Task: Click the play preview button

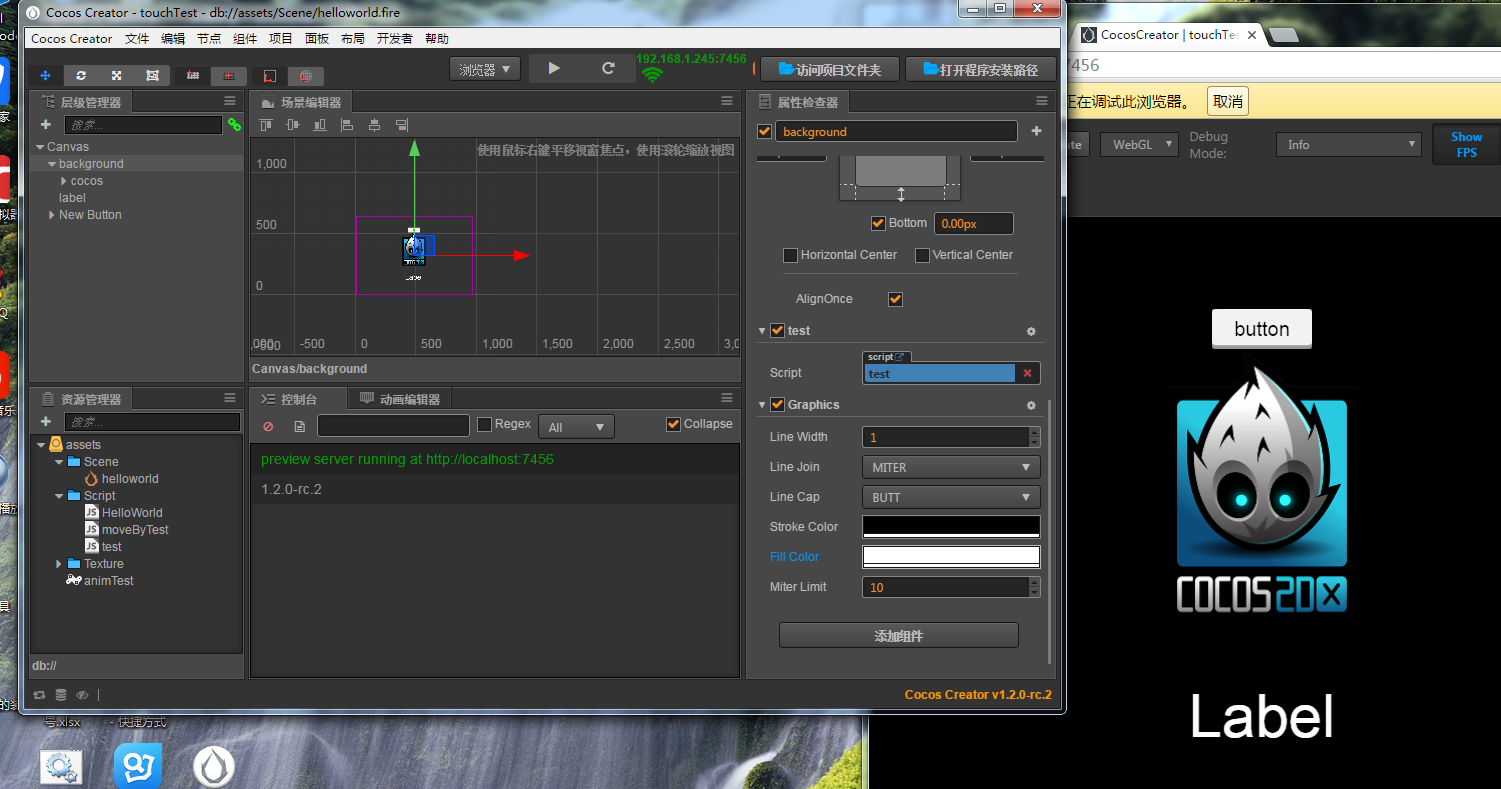Action: coord(554,68)
